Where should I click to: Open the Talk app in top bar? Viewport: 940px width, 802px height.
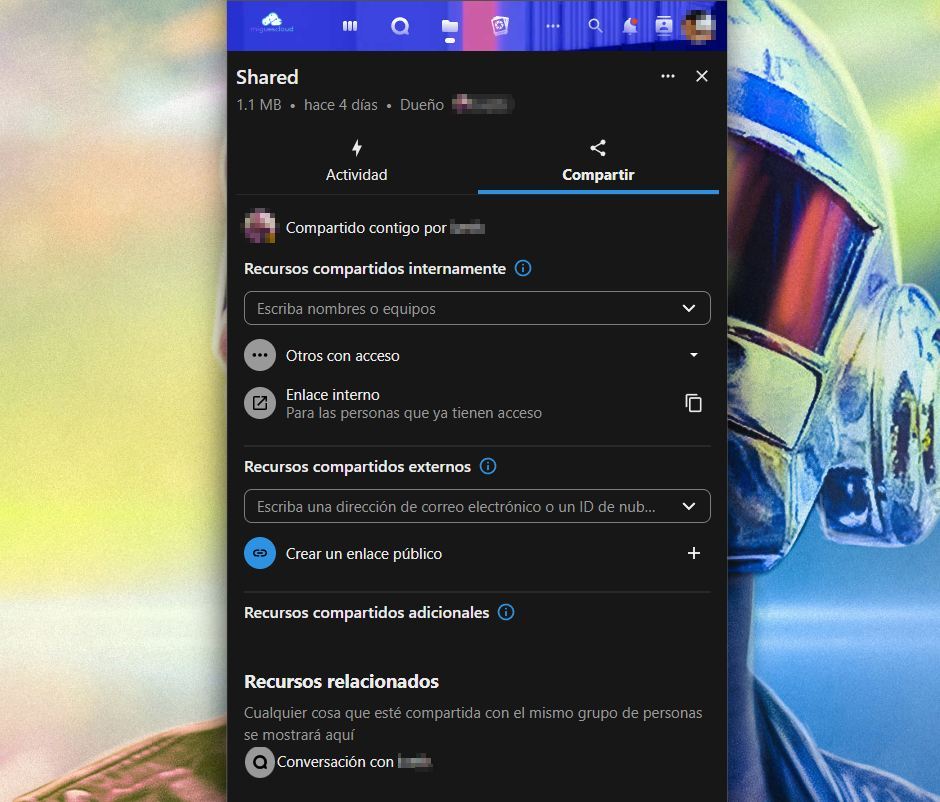tap(400, 26)
